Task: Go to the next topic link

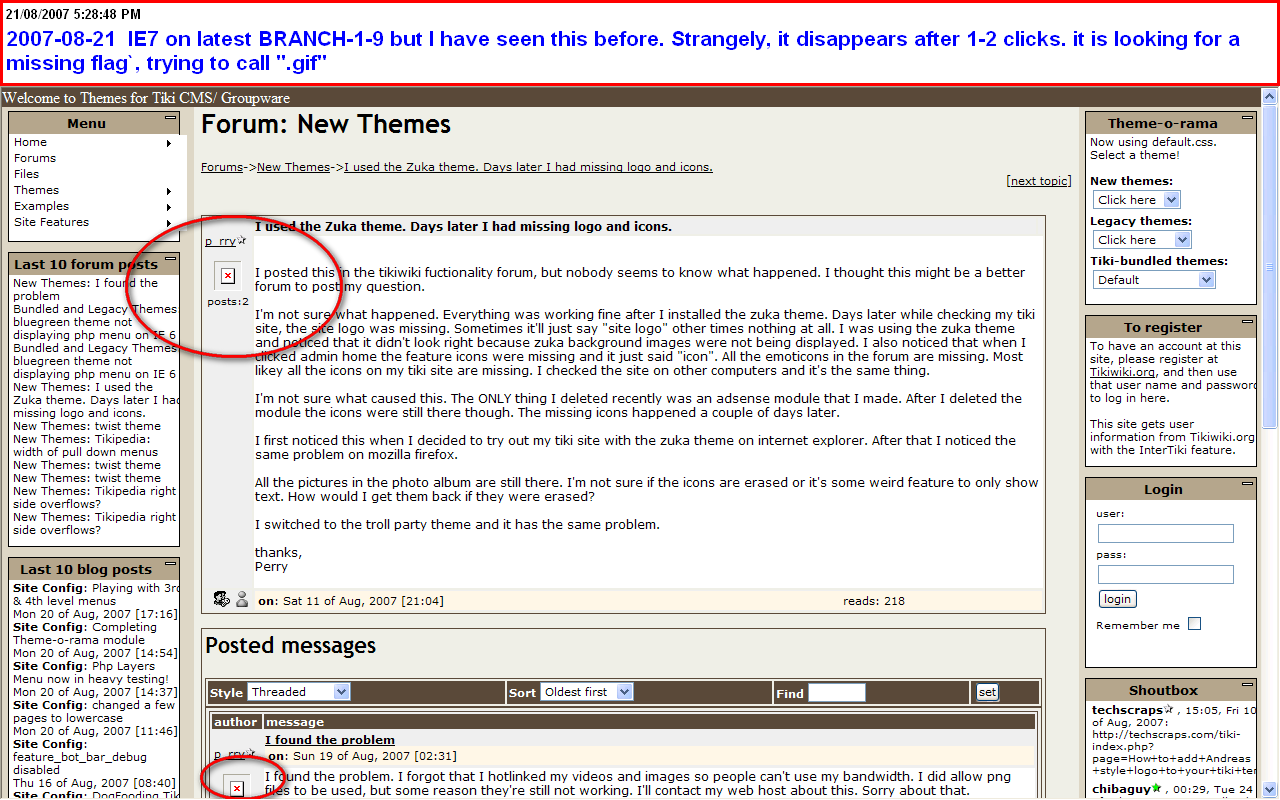Action: 1039,181
